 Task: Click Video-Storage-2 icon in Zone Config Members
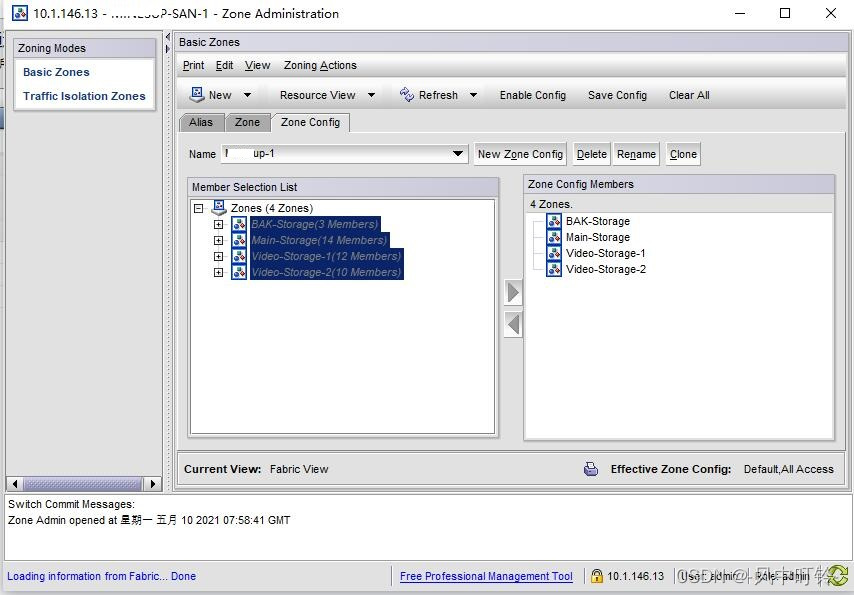554,269
